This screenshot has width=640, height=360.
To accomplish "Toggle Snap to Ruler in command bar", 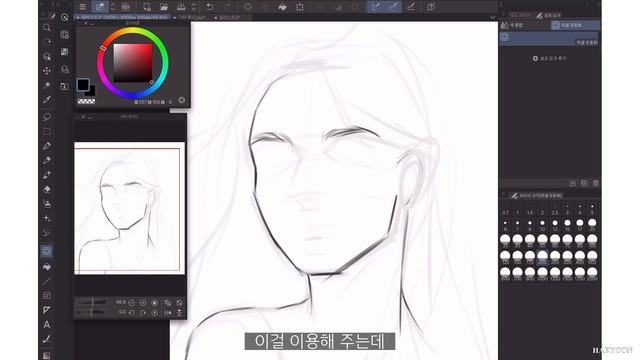I will pyautogui.click(x=376, y=7).
